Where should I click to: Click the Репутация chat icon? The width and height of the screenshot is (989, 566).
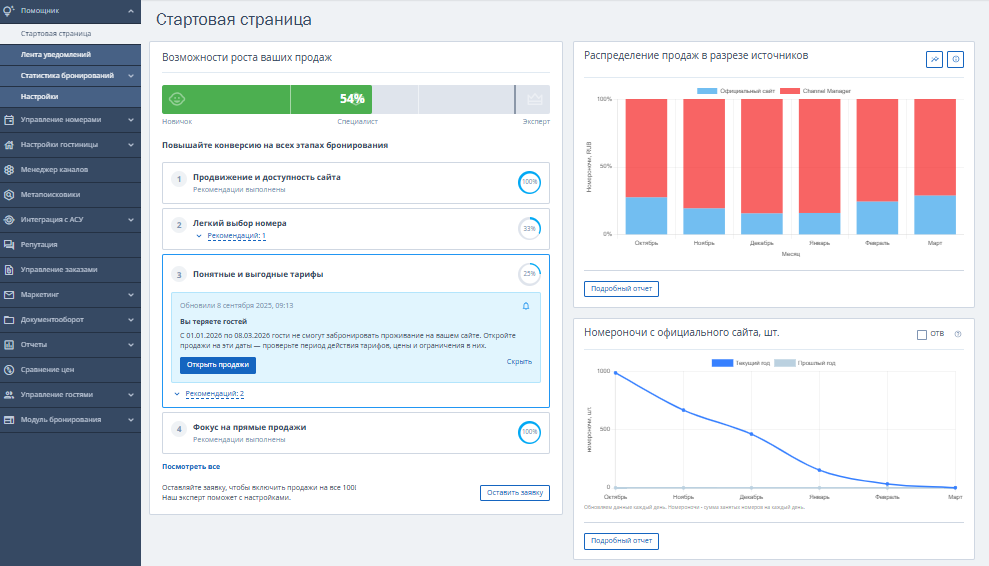point(9,245)
